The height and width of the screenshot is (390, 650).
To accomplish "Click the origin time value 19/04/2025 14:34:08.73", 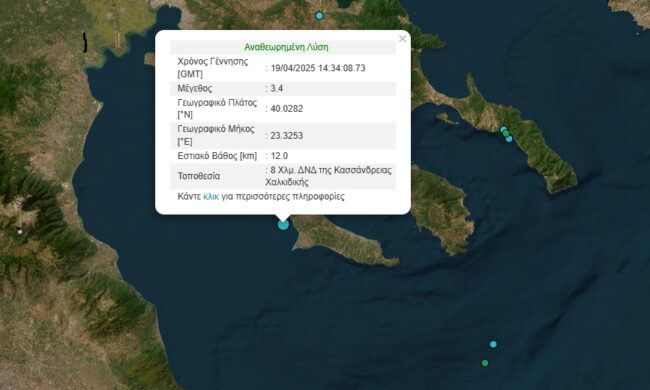I will click(x=318, y=68).
